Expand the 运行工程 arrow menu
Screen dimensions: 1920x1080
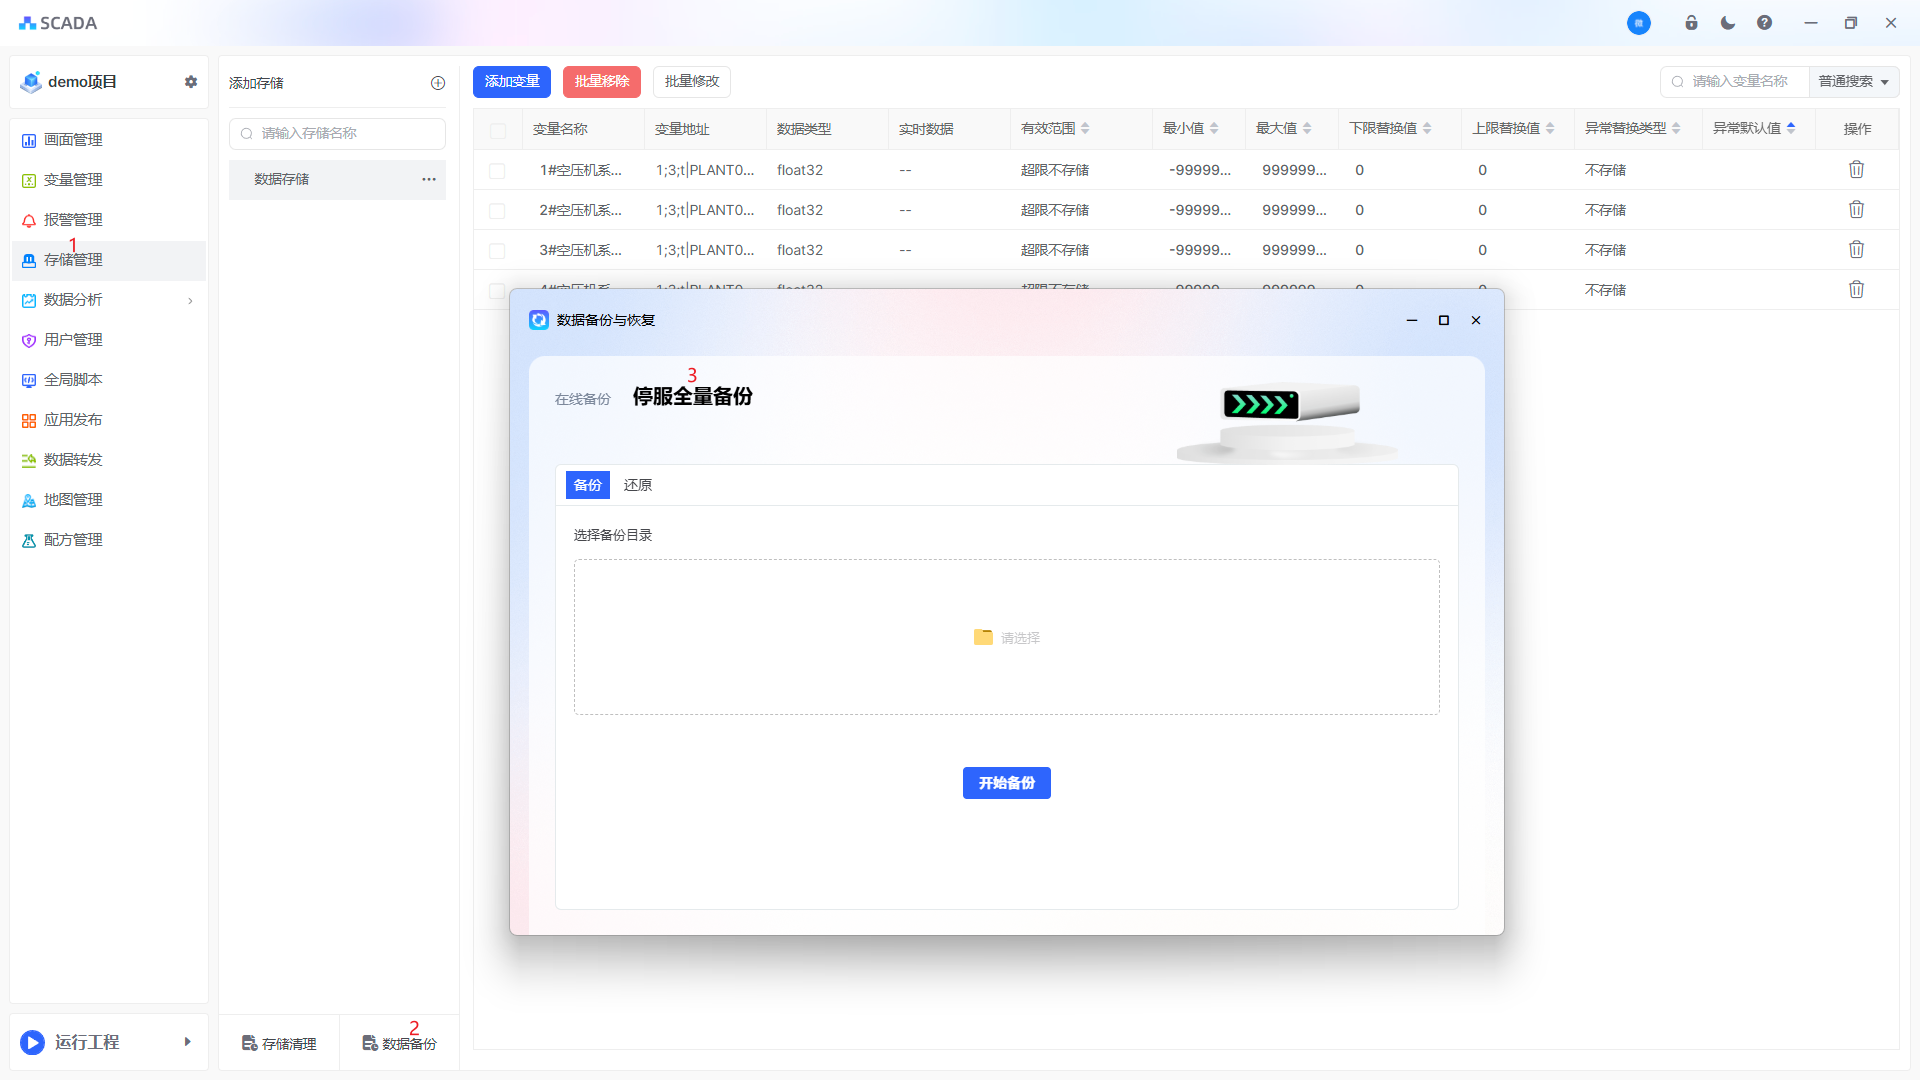coord(187,1042)
